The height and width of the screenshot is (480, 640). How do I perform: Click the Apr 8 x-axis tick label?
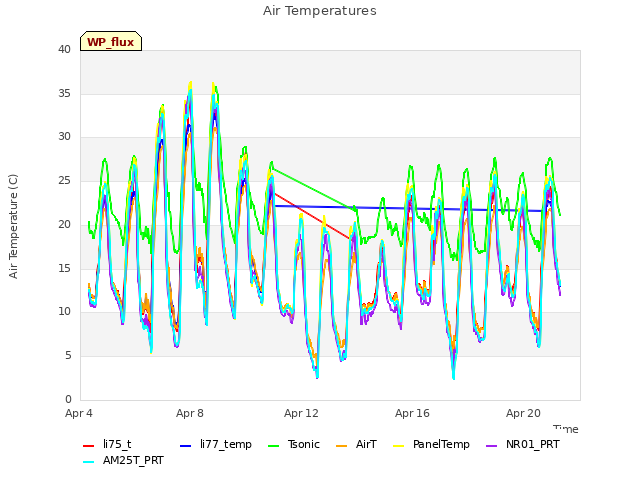pyautogui.click(x=190, y=413)
